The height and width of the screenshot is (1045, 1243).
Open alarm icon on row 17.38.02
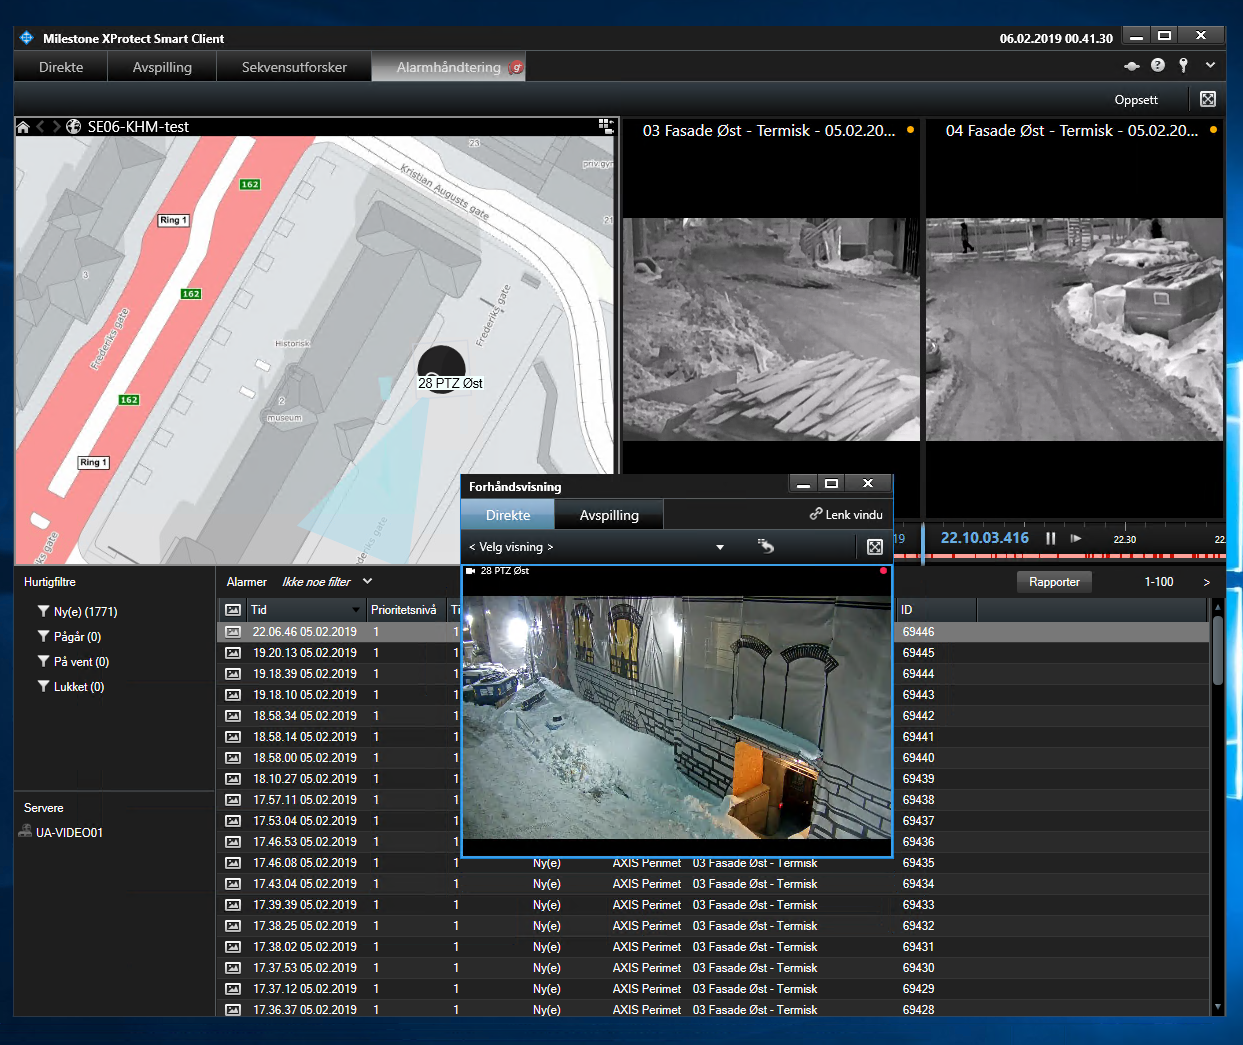[233, 947]
